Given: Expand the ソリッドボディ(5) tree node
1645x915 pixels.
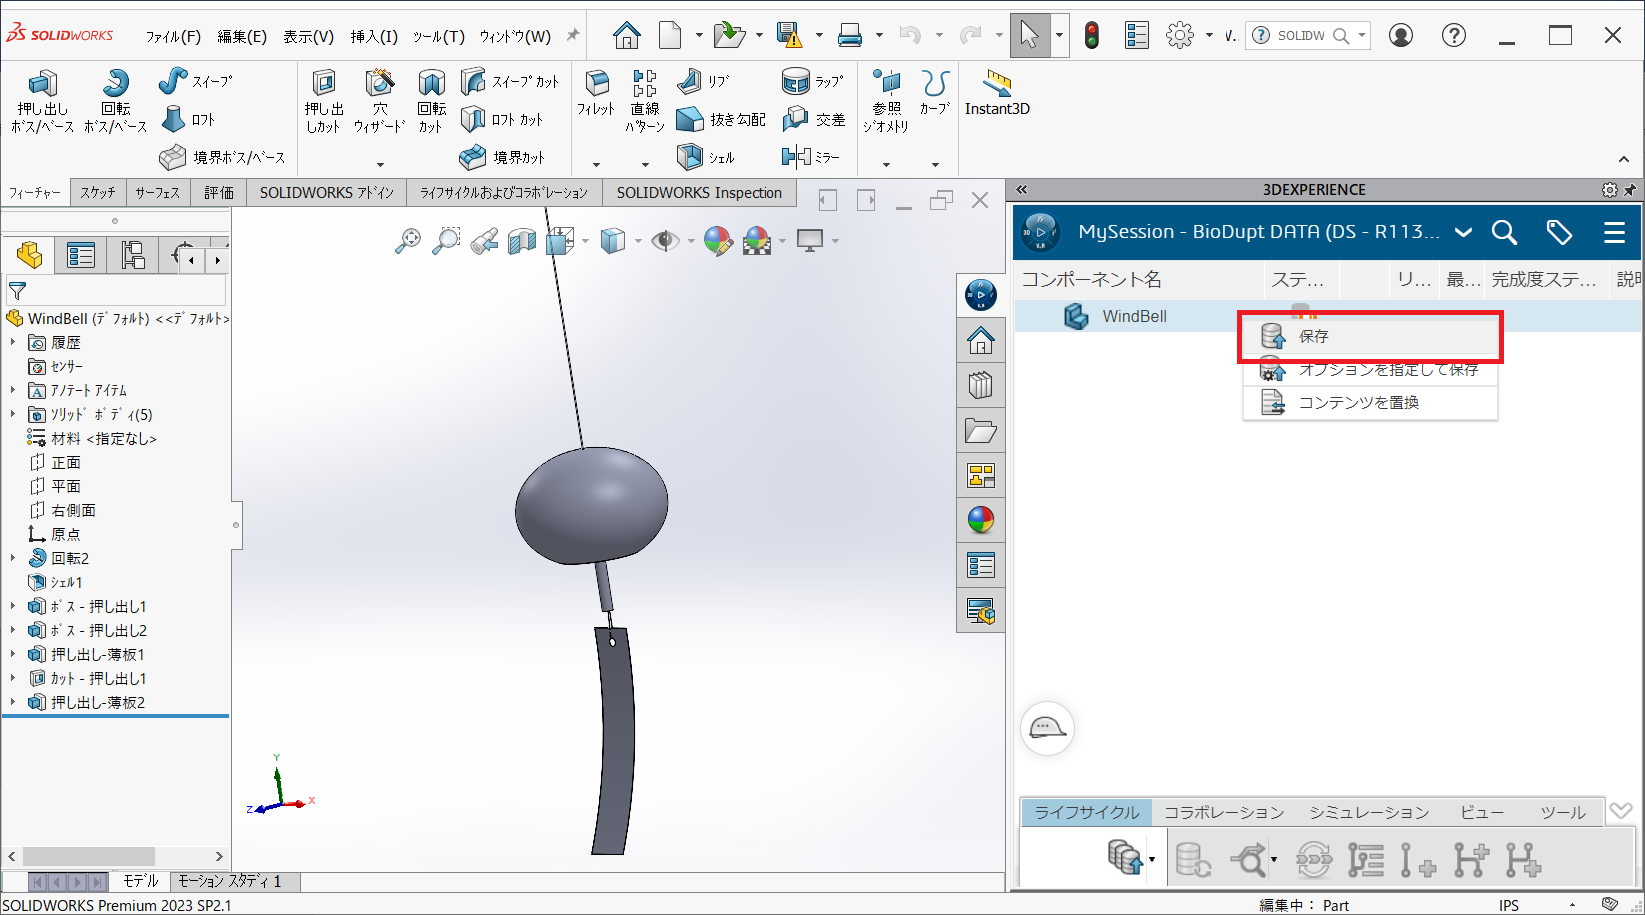Looking at the screenshot, I should point(12,414).
